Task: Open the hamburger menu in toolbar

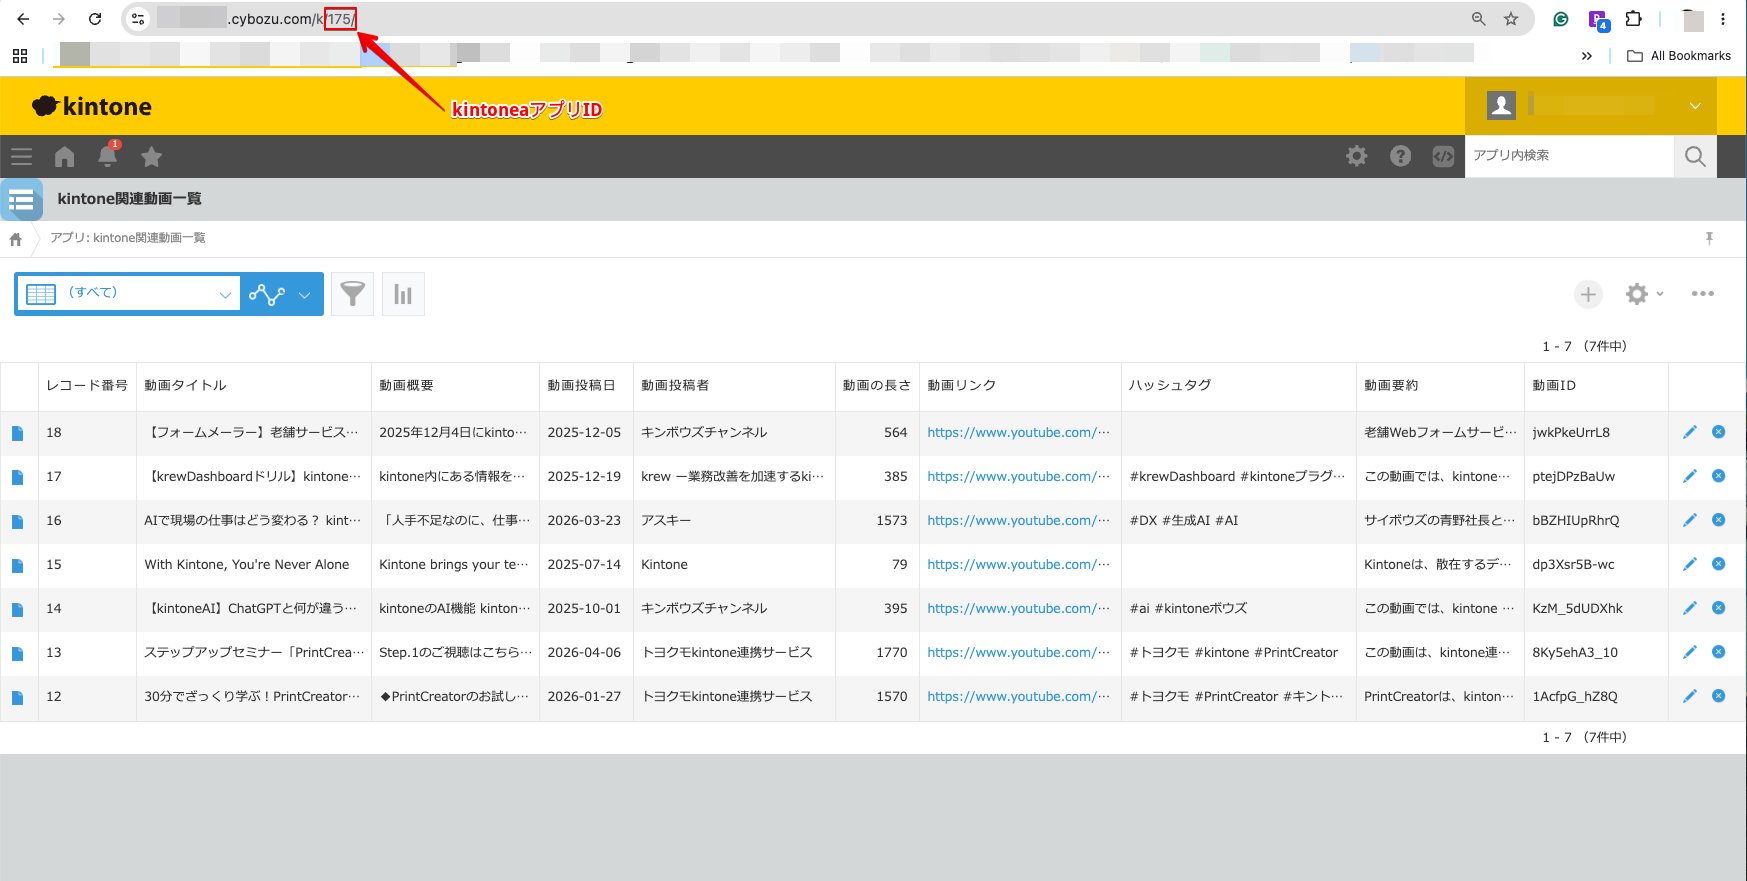Action: tap(22, 157)
